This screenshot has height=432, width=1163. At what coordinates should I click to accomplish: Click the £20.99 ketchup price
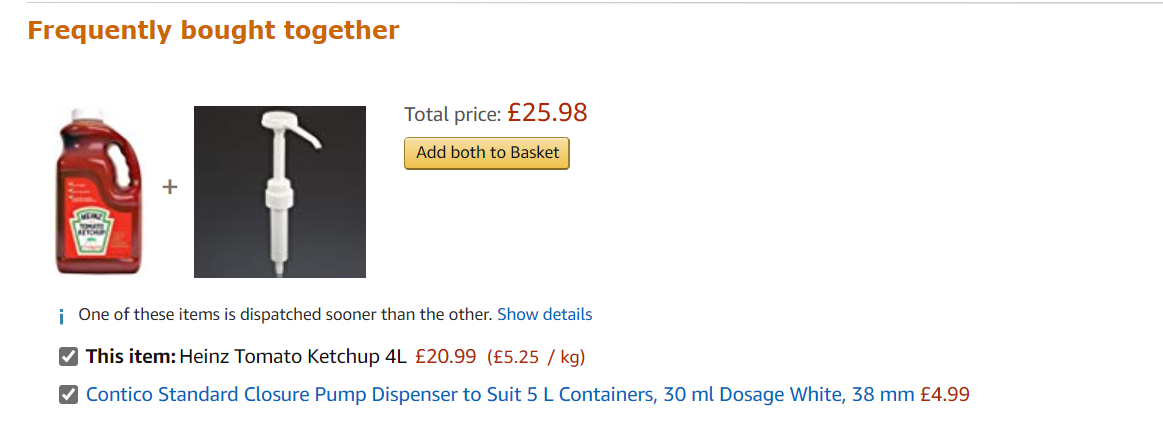[x=445, y=356]
